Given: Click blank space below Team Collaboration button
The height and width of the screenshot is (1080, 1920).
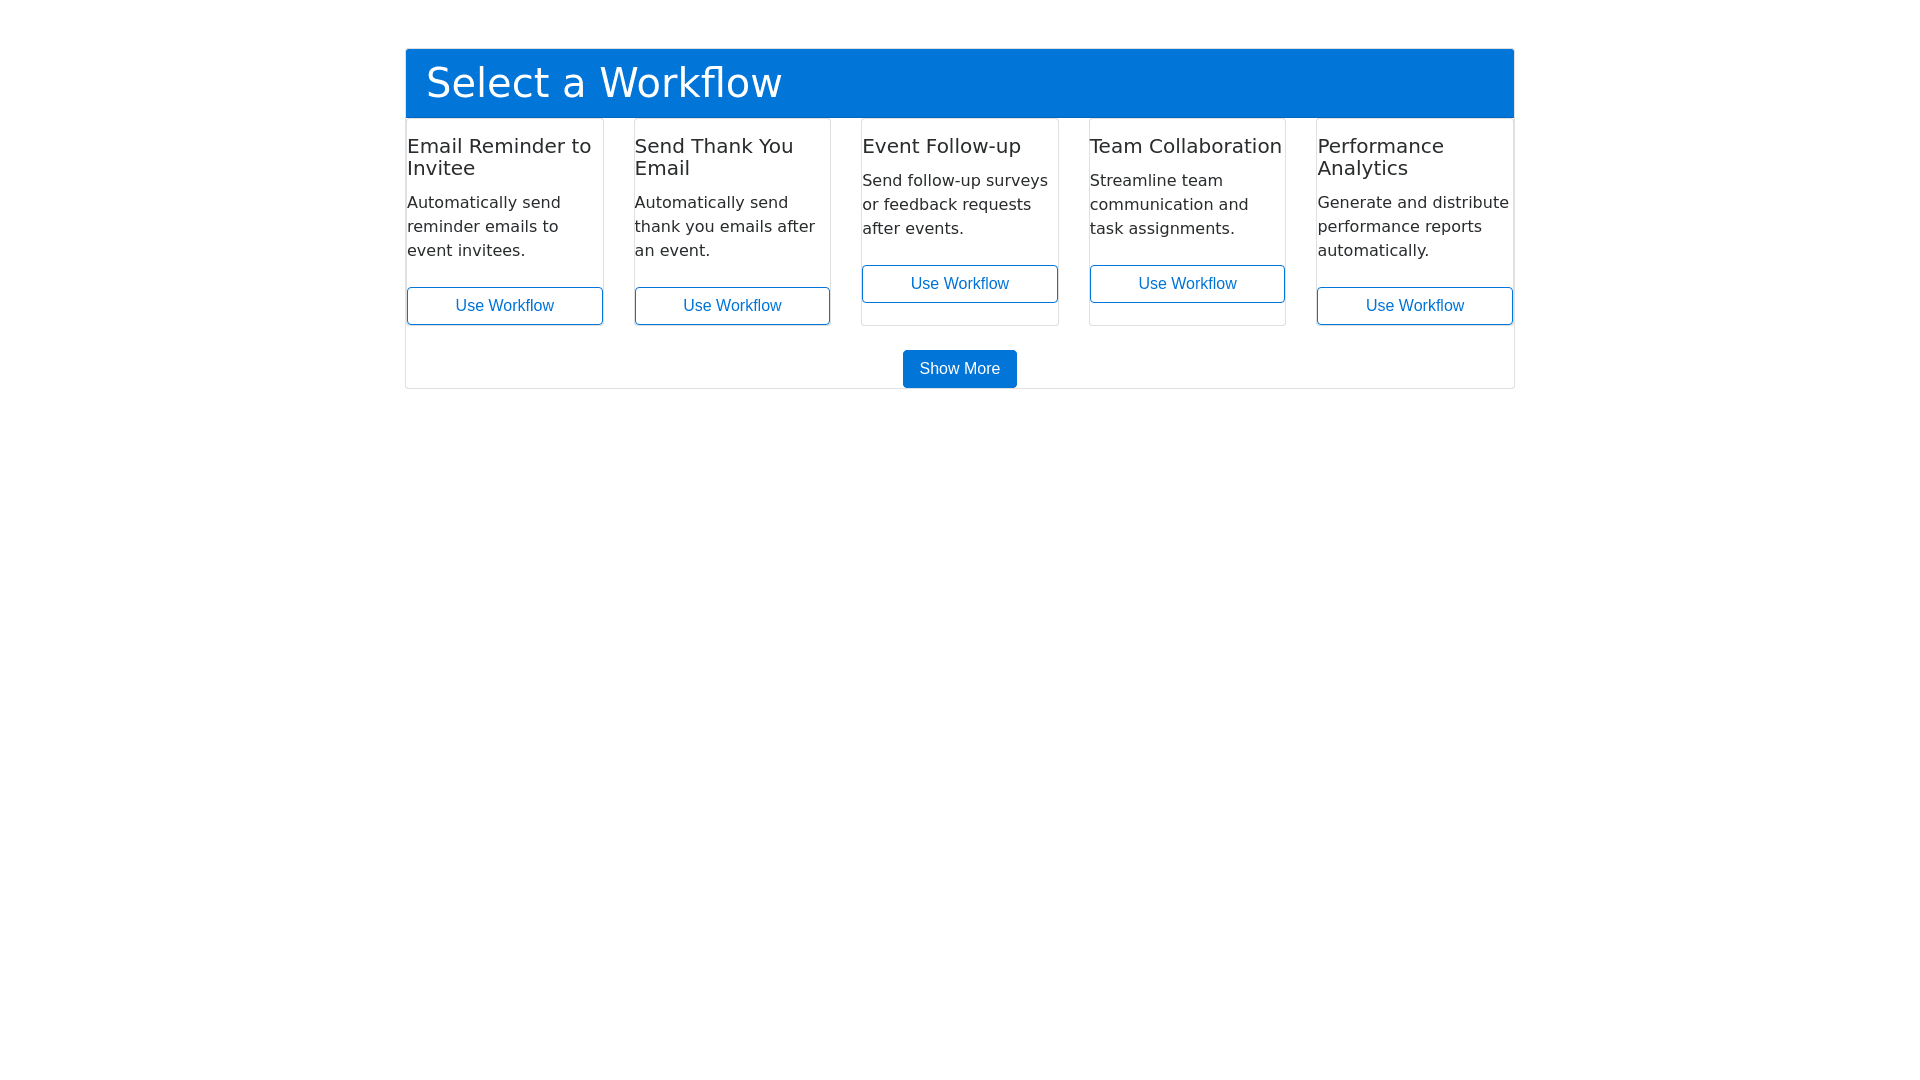Looking at the screenshot, I should coord(1187,314).
